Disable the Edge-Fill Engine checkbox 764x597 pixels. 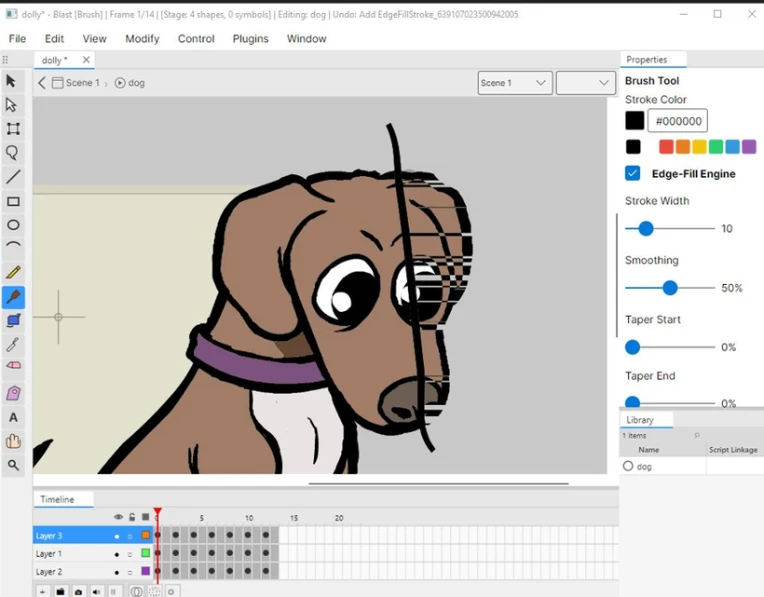632,173
